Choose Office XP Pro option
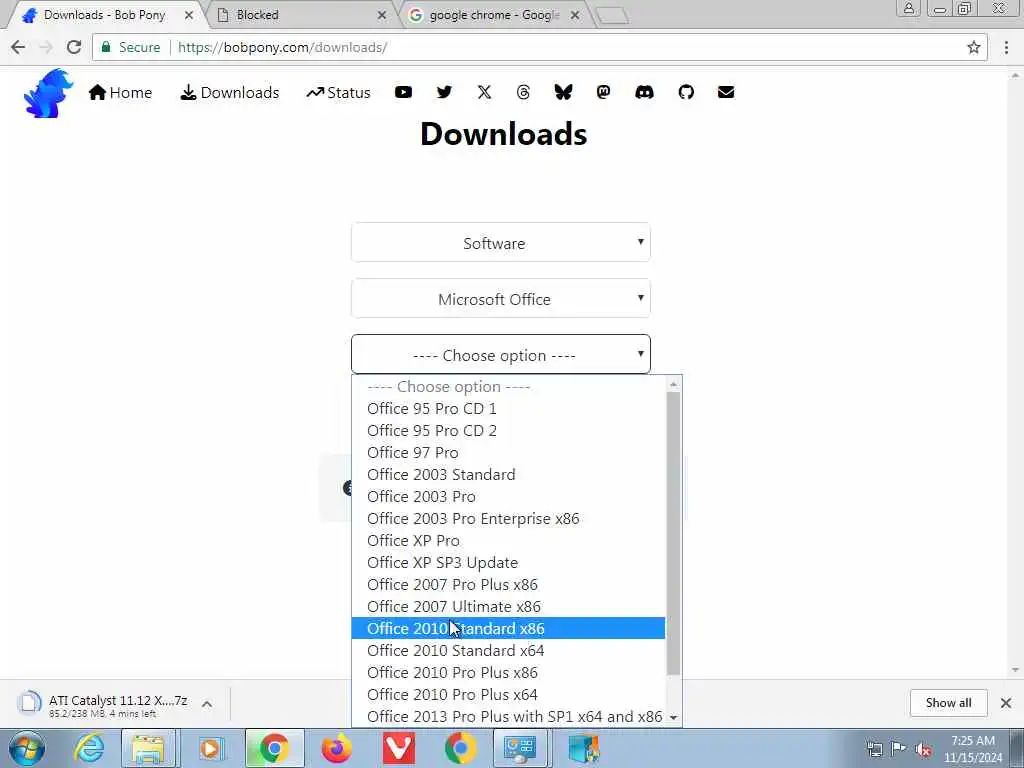Screen dimensions: 1024x768 coord(508,541)
